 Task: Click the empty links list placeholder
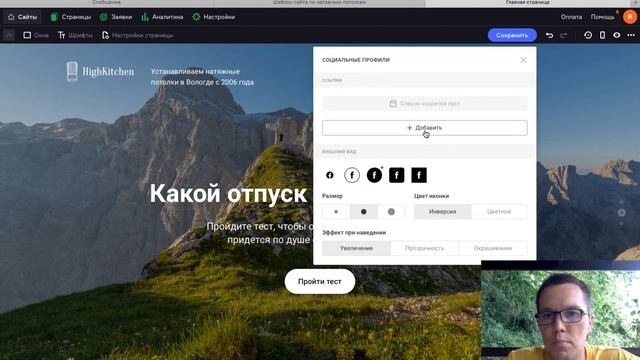pos(424,104)
